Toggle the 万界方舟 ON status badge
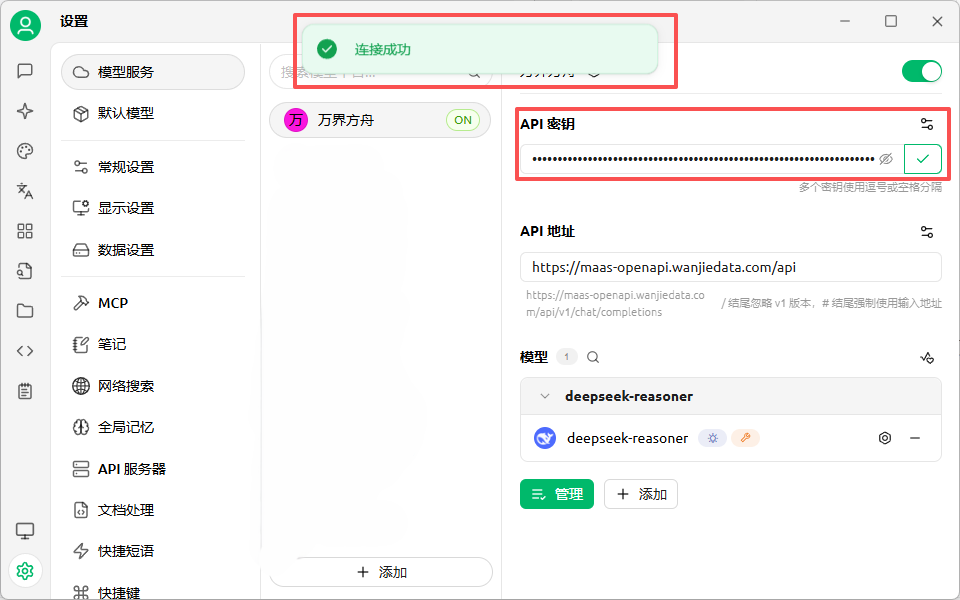960x600 pixels. tap(462, 120)
